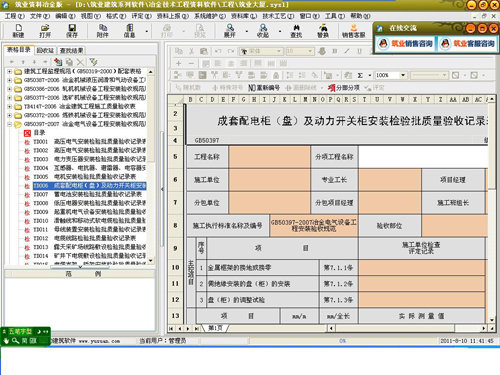Click the 筑业销售咨询 chat button

point(405,43)
